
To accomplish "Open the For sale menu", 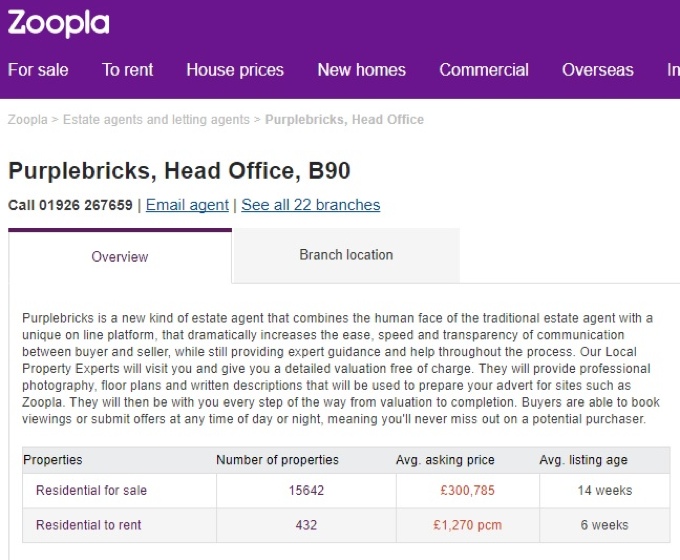I will 38,70.
